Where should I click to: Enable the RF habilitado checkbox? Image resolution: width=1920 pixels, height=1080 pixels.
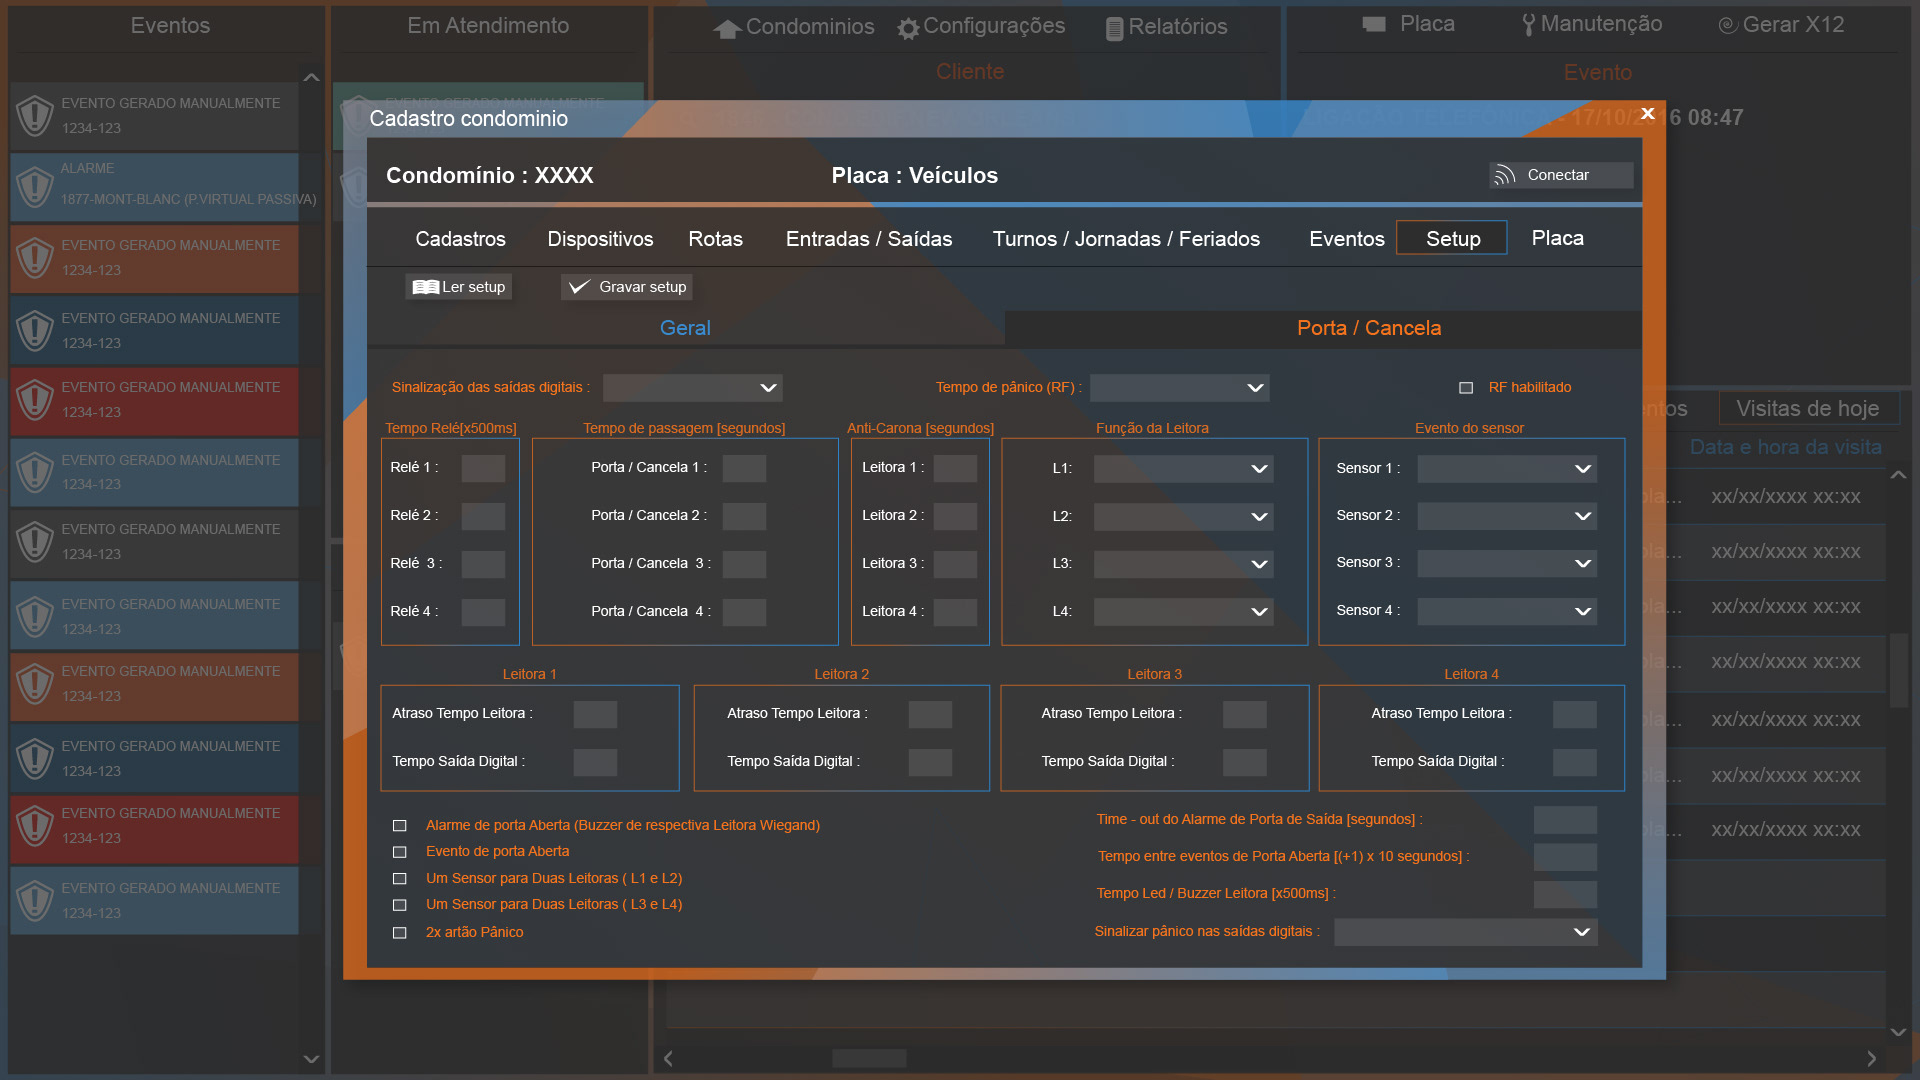1466,388
